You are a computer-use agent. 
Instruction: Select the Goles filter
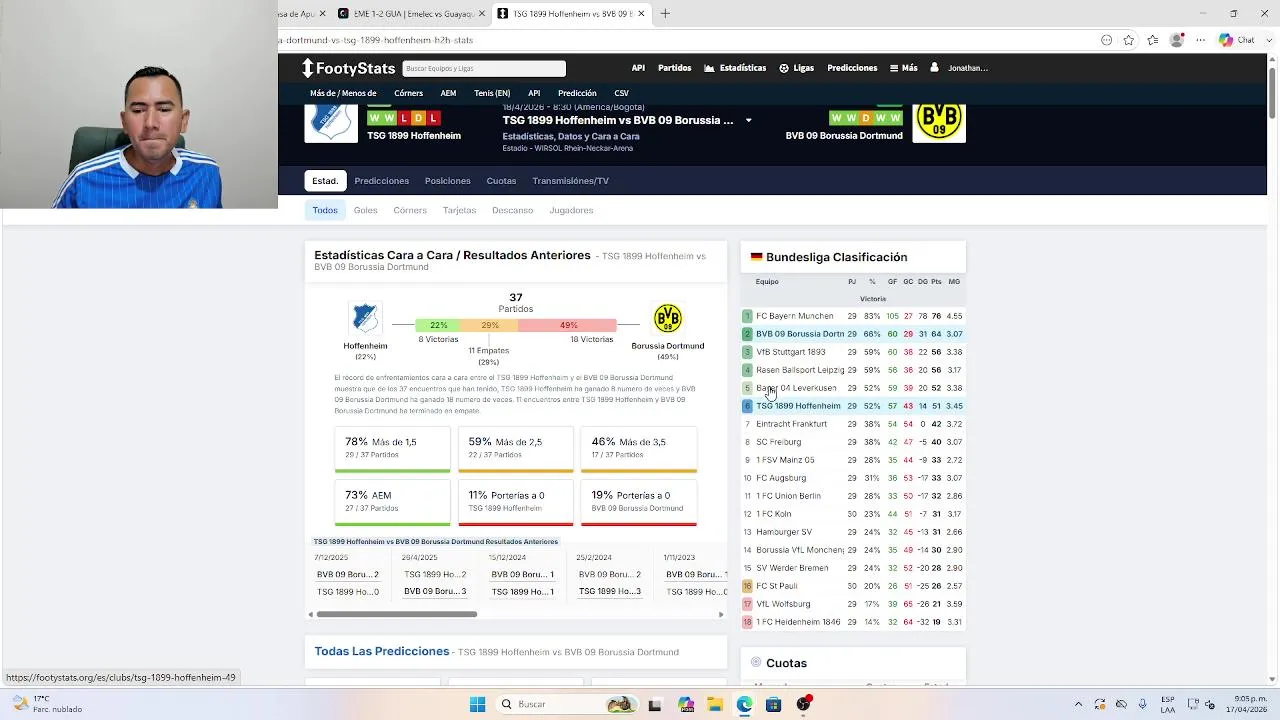[x=365, y=210]
